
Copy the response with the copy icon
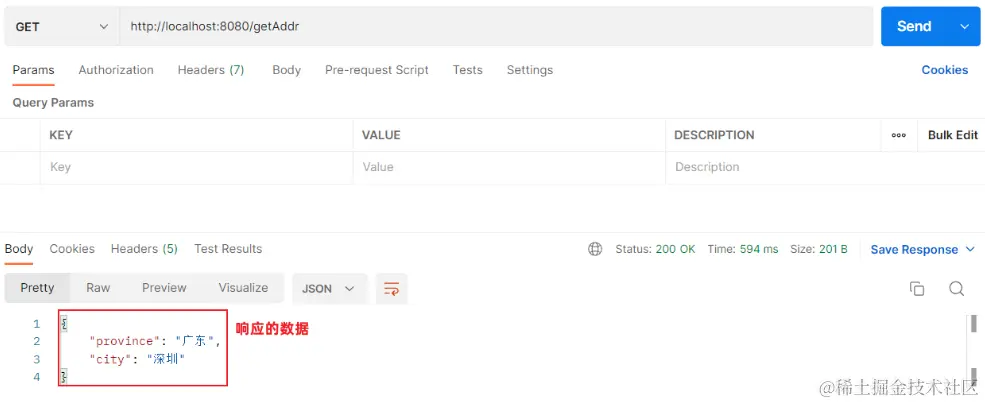coord(917,288)
